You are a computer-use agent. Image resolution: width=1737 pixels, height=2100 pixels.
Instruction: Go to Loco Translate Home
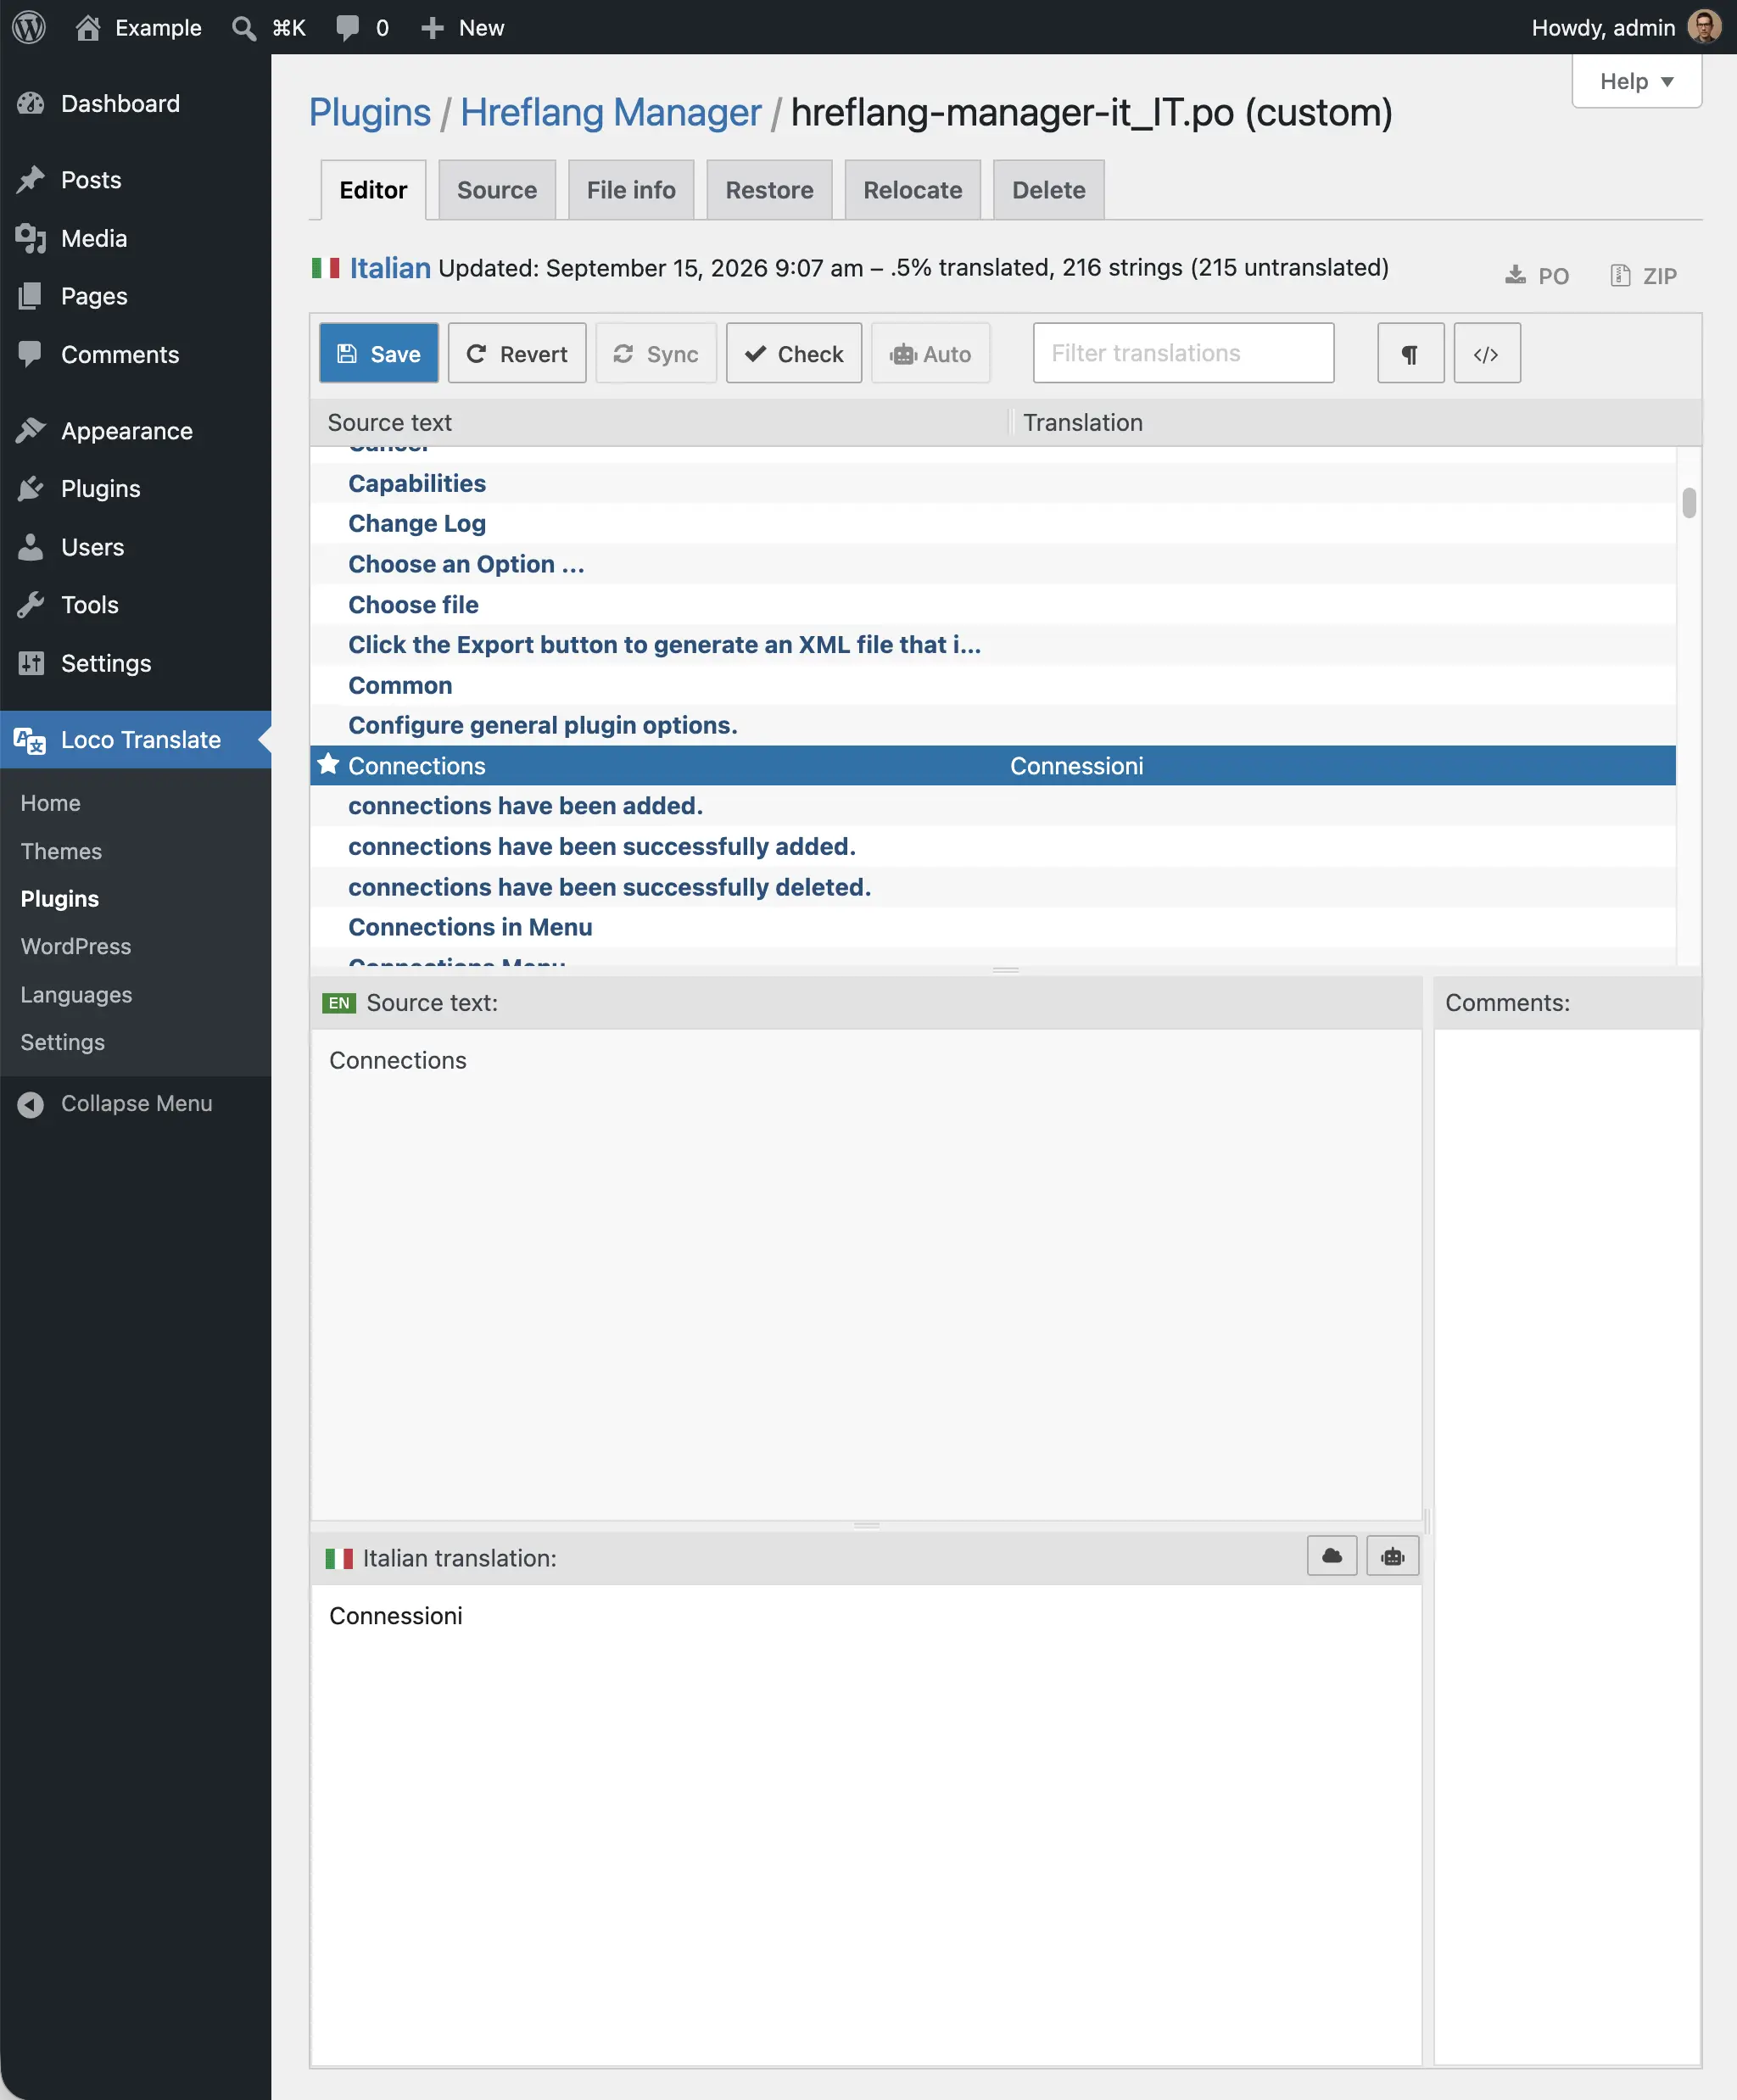click(x=50, y=803)
